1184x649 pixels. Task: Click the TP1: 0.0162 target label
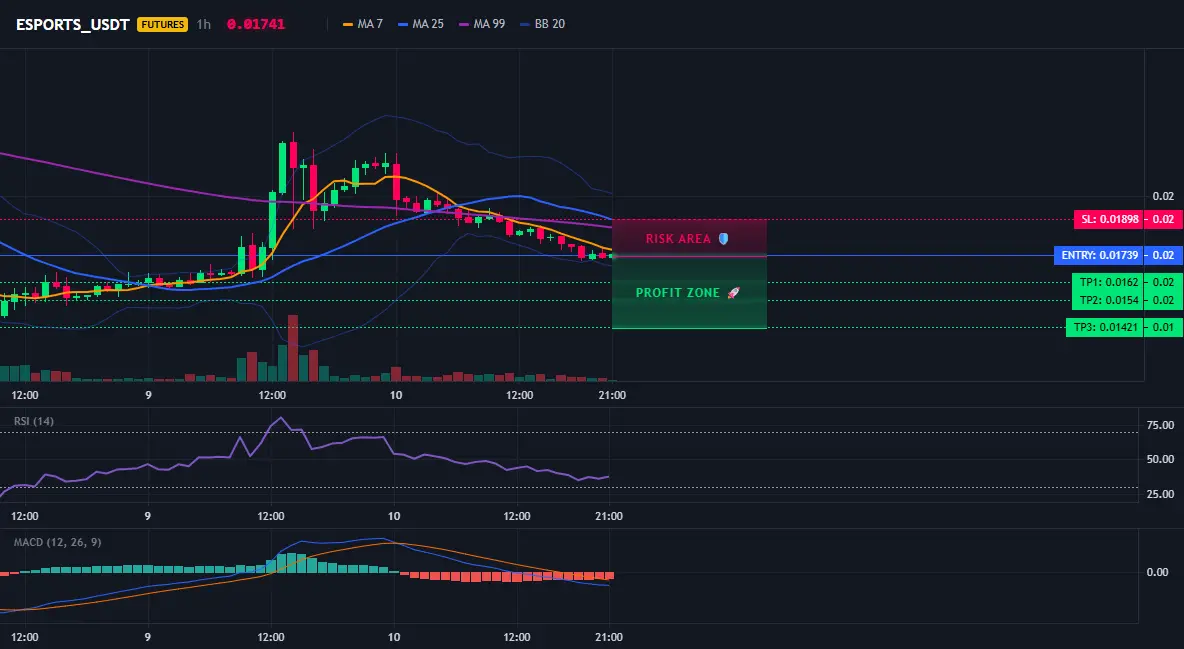click(x=1108, y=283)
